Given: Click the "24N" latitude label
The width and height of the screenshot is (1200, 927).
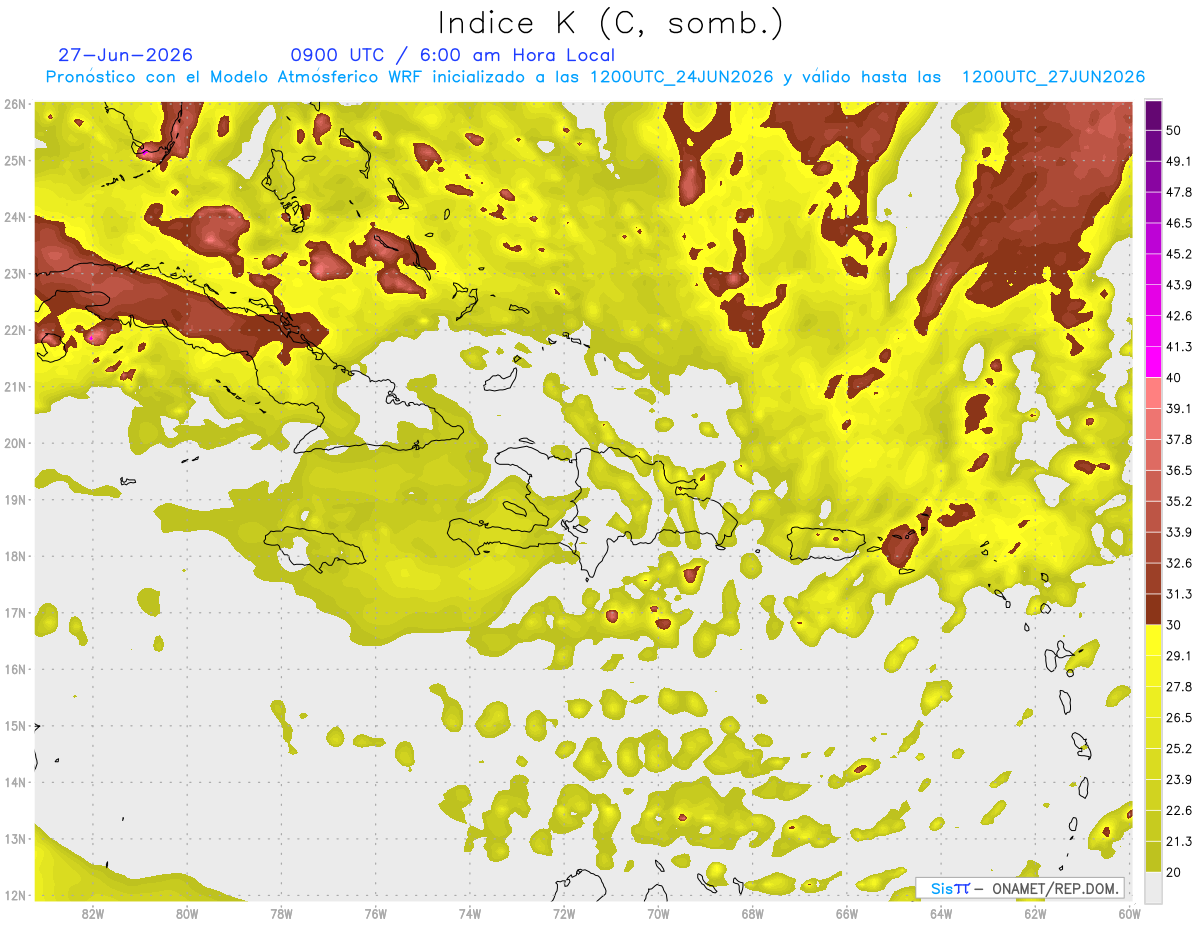Looking at the screenshot, I should 14,217.
